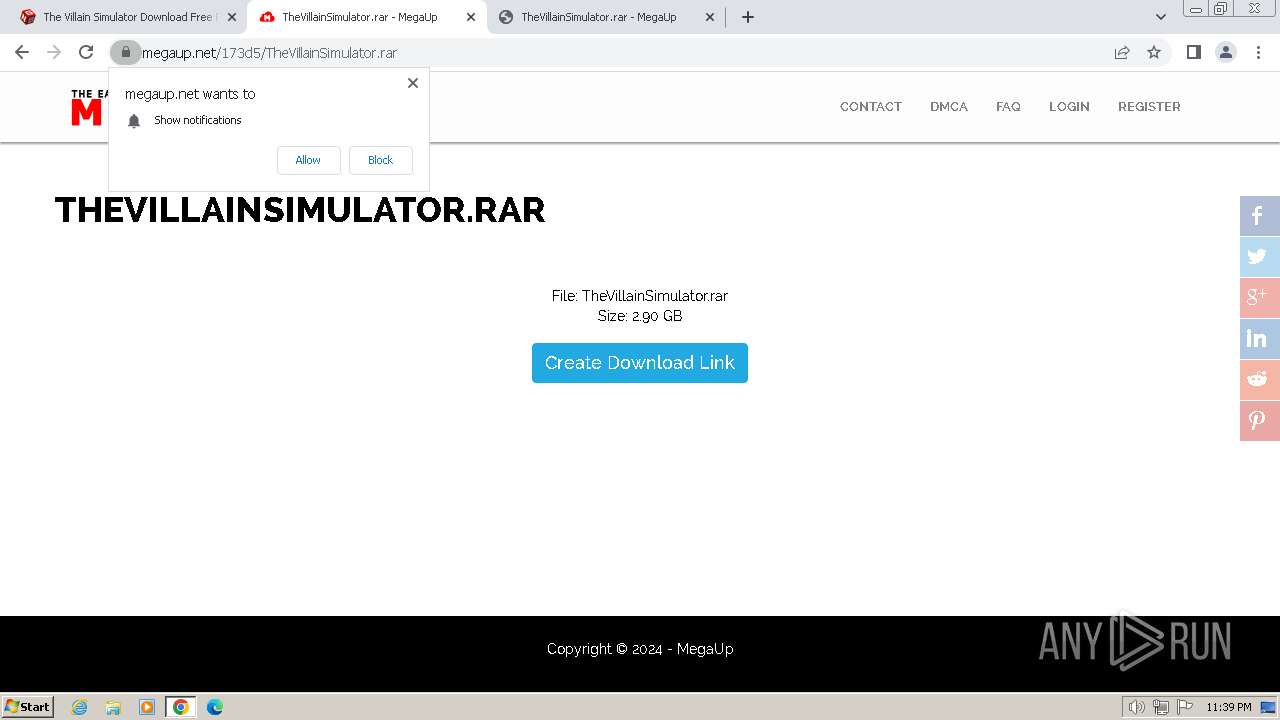Go back to previous page

point(22,52)
